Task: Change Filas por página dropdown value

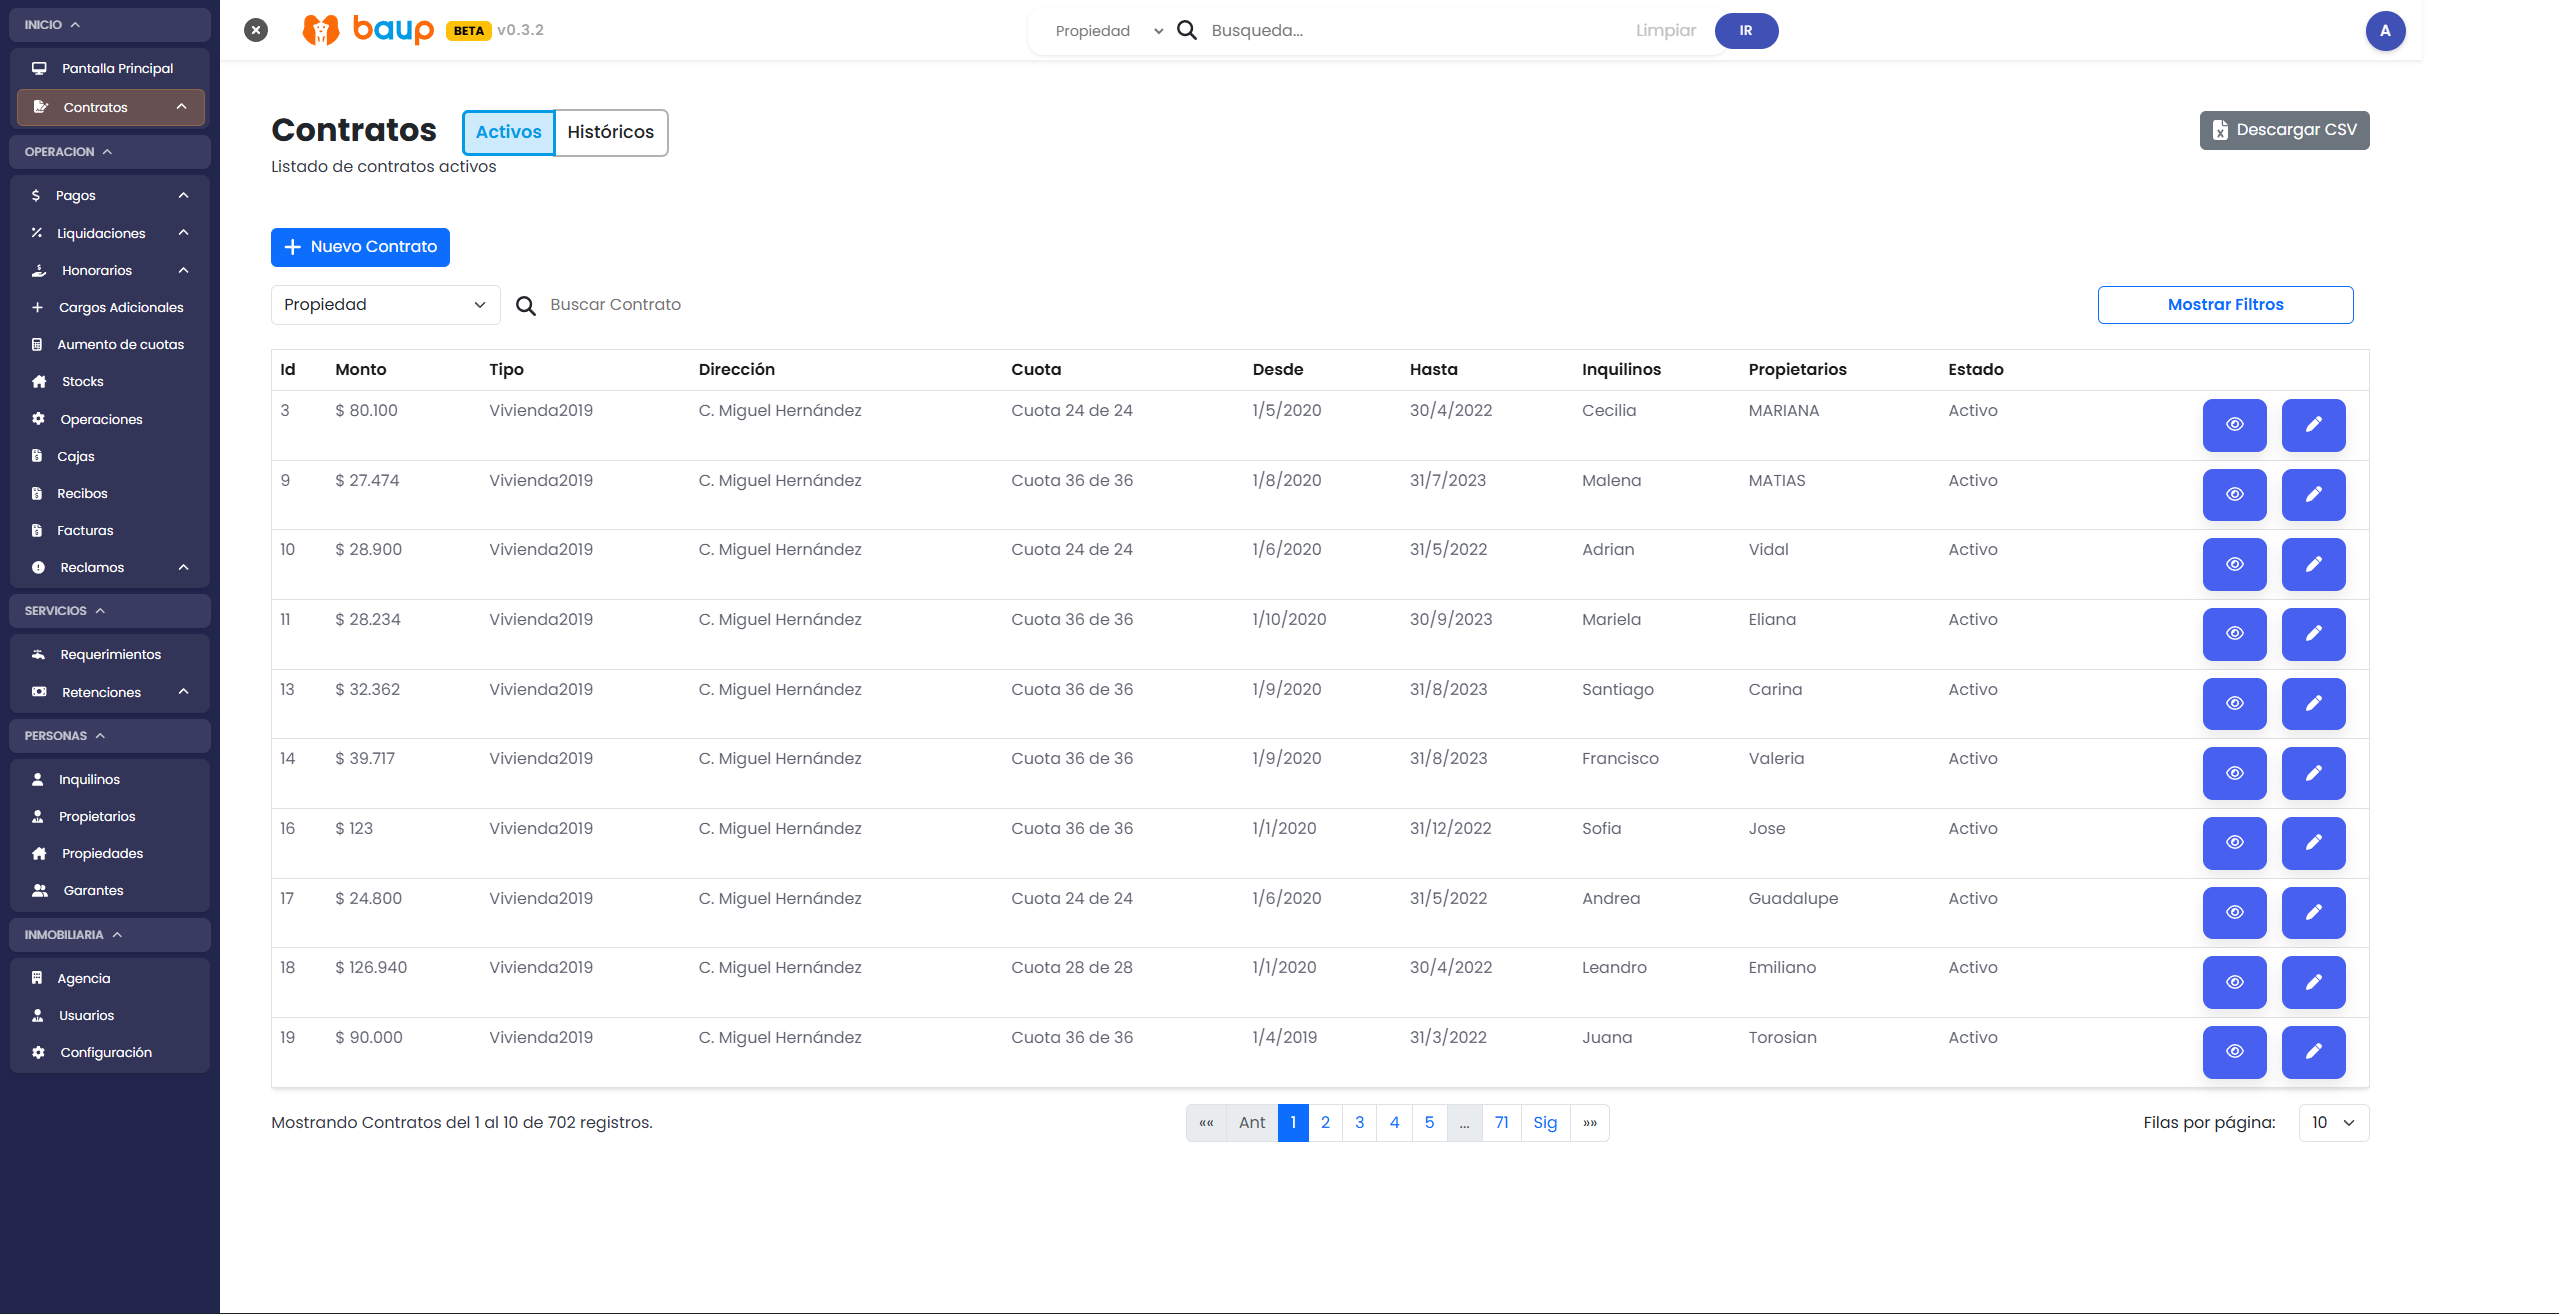Action: pyautogui.click(x=2333, y=1122)
